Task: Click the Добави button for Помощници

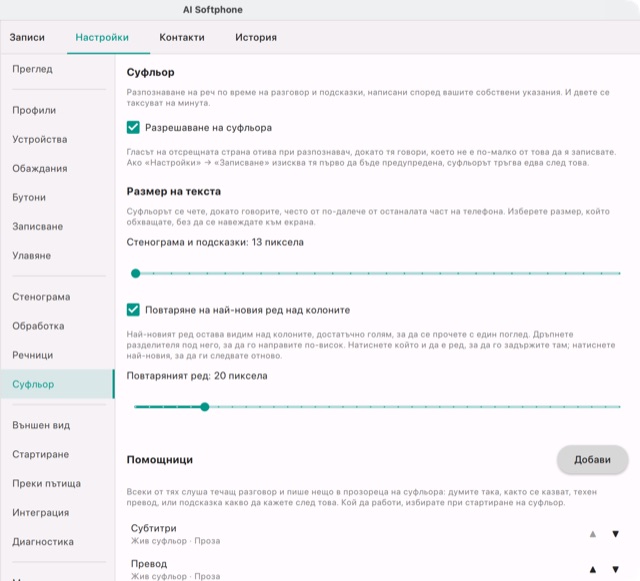Action: [x=592, y=459]
